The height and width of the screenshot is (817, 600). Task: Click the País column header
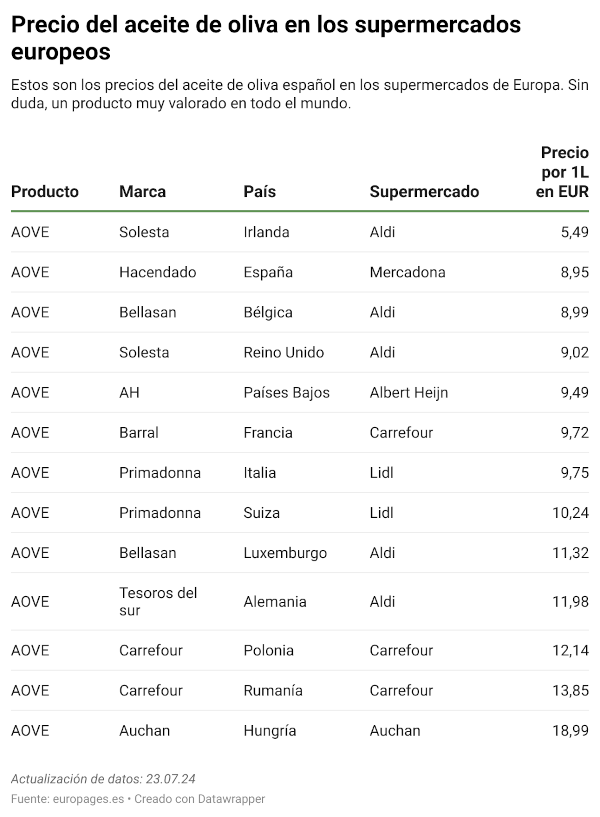click(260, 191)
